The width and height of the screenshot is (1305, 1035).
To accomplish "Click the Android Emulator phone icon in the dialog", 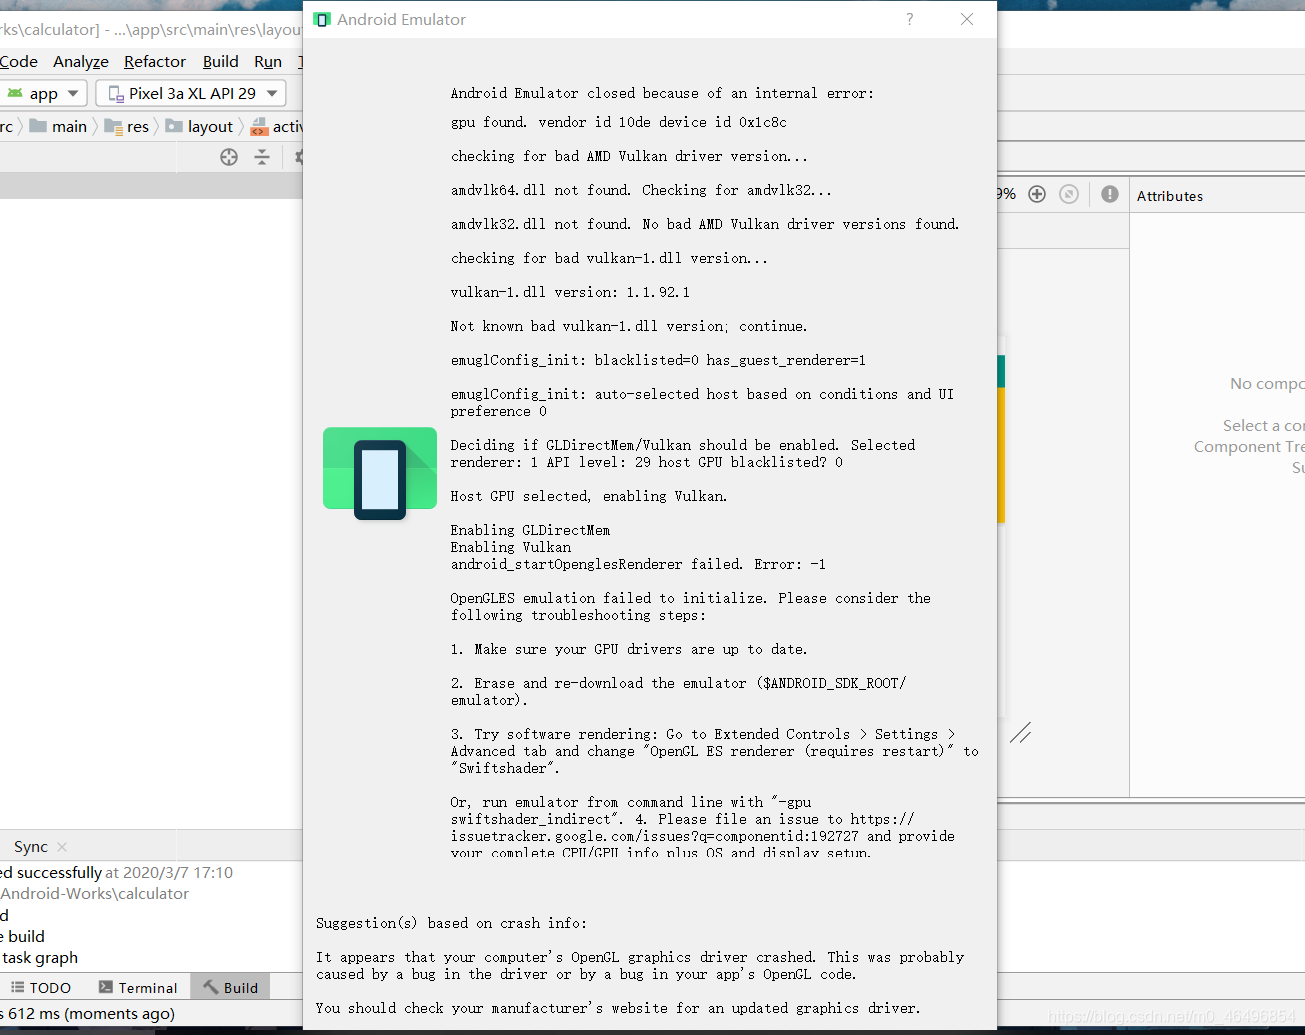I will 380,474.
